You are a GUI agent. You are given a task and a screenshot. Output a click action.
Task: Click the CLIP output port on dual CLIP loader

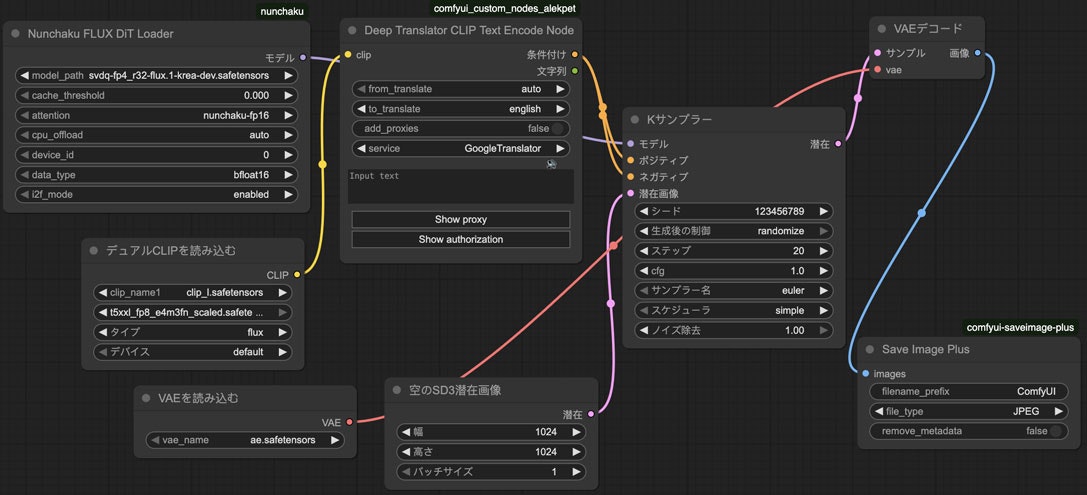tap(297, 275)
